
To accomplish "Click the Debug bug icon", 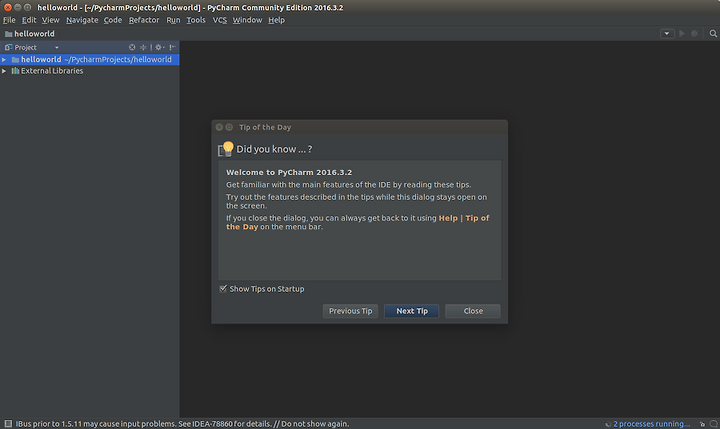I will pyautogui.click(x=695, y=34).
